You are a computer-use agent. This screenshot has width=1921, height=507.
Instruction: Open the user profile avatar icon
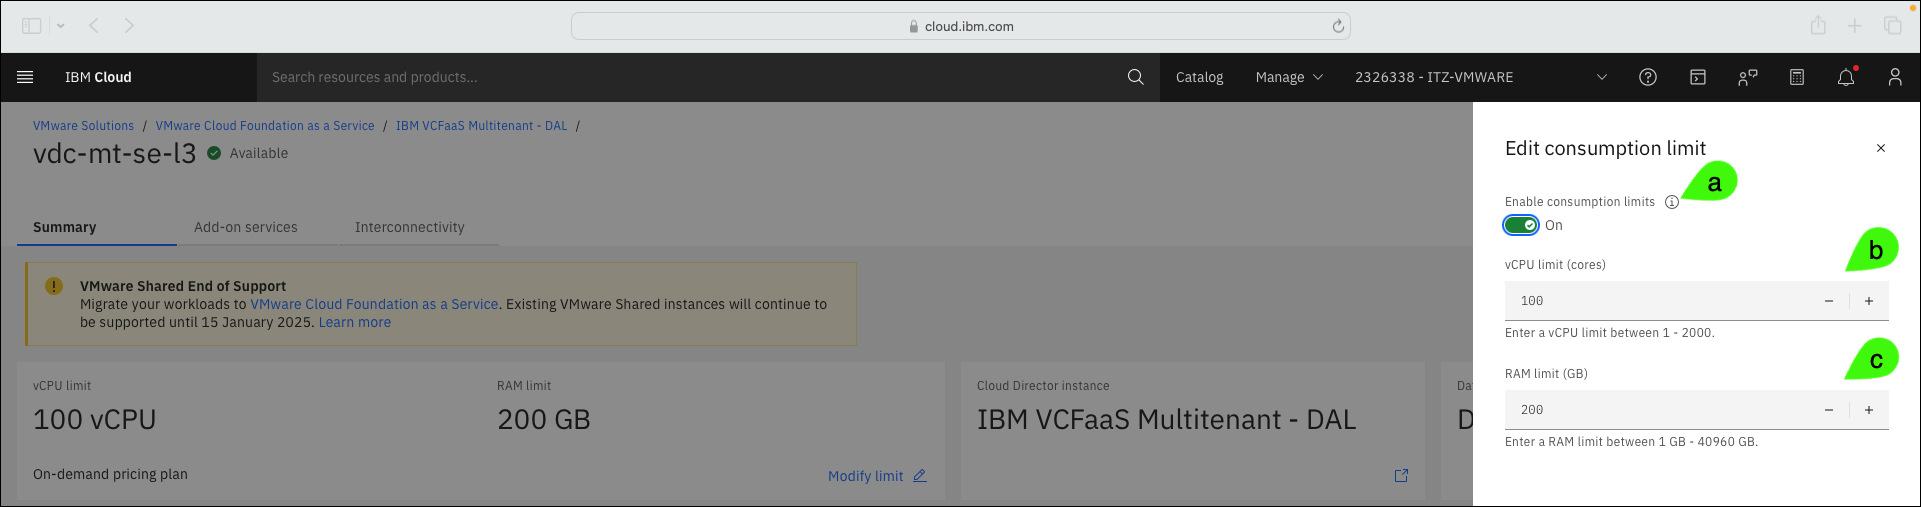click(x=1895, y=77)
